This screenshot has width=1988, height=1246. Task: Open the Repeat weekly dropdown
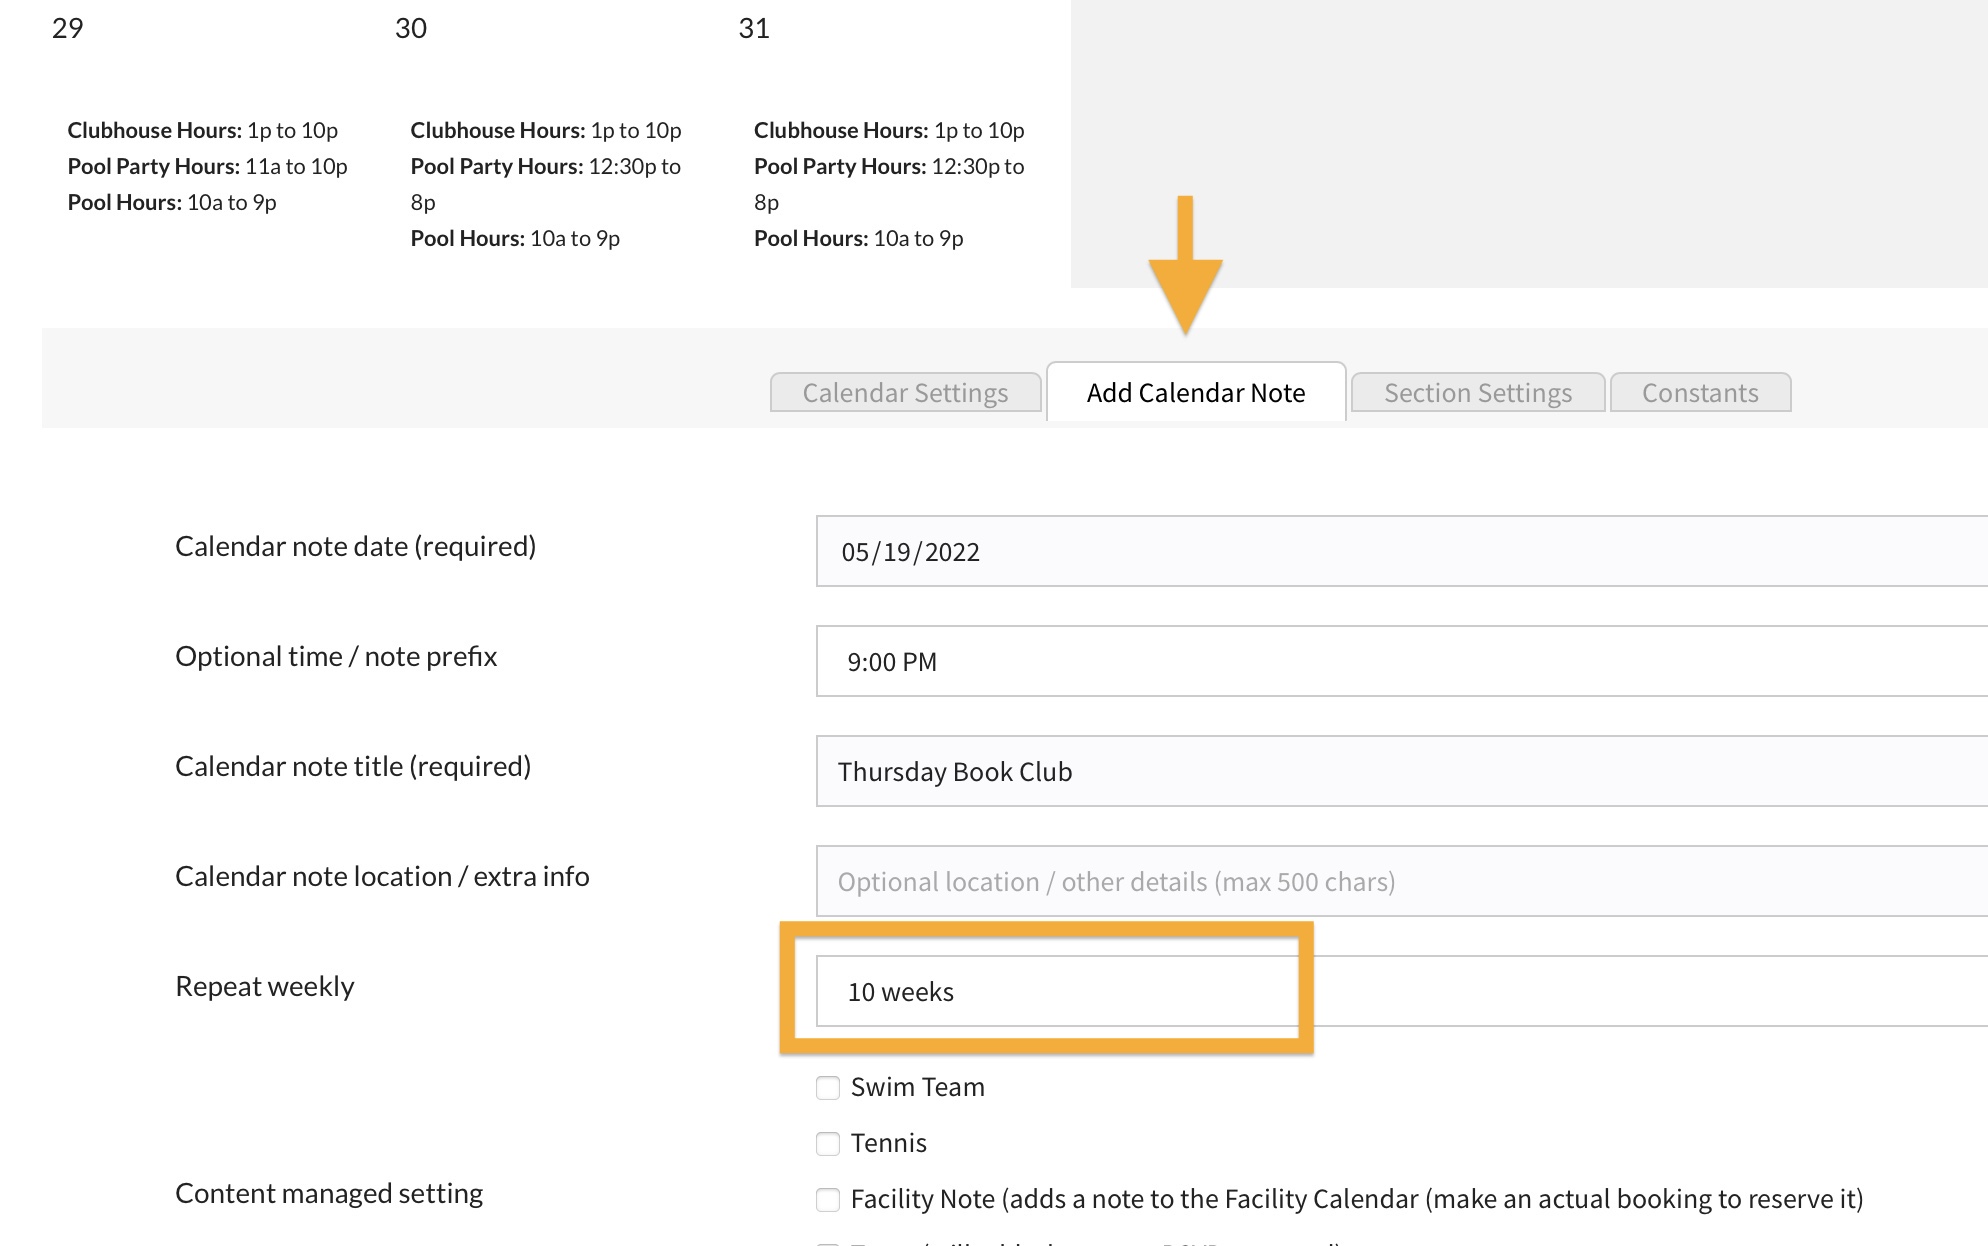click(x=1056, y=992)
